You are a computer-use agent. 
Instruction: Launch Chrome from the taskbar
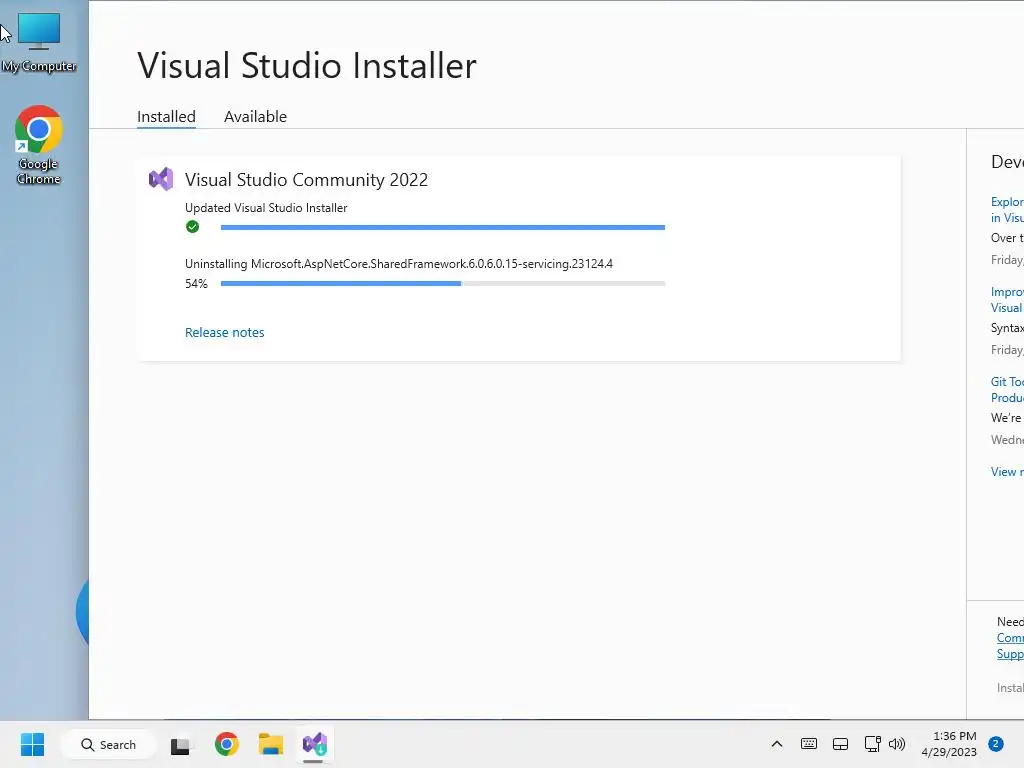[x=227, y=744]
